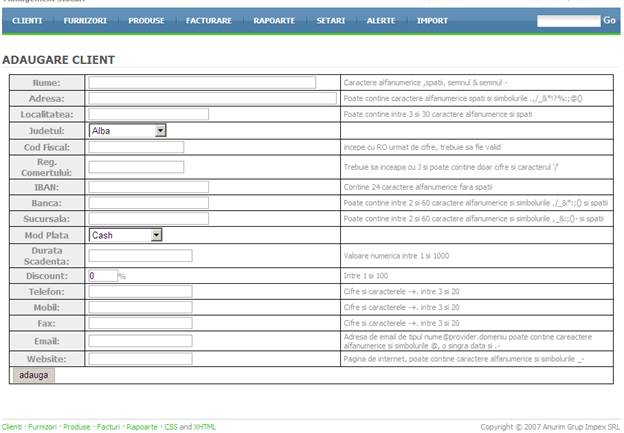The height and width of the screenshot is (433, 624).
Task: Click the Go search button
Action: [609, 20]
